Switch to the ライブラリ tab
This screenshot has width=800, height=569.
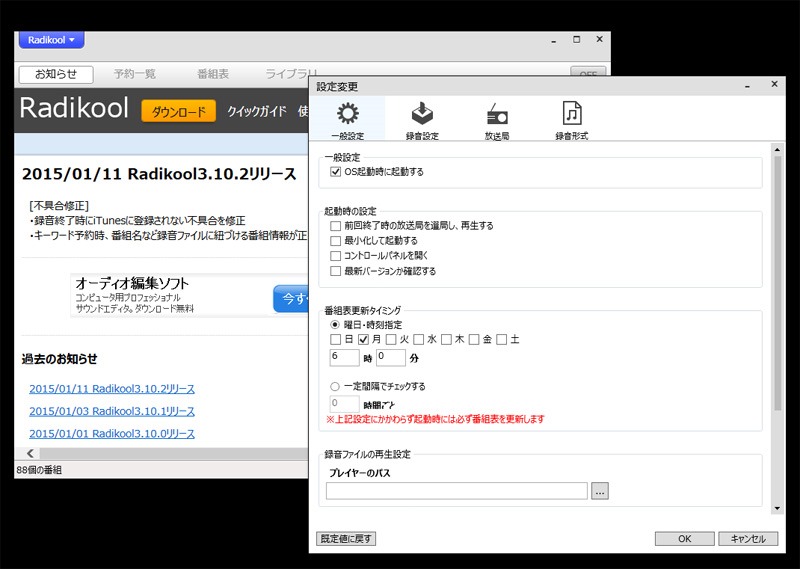(291, 74)
